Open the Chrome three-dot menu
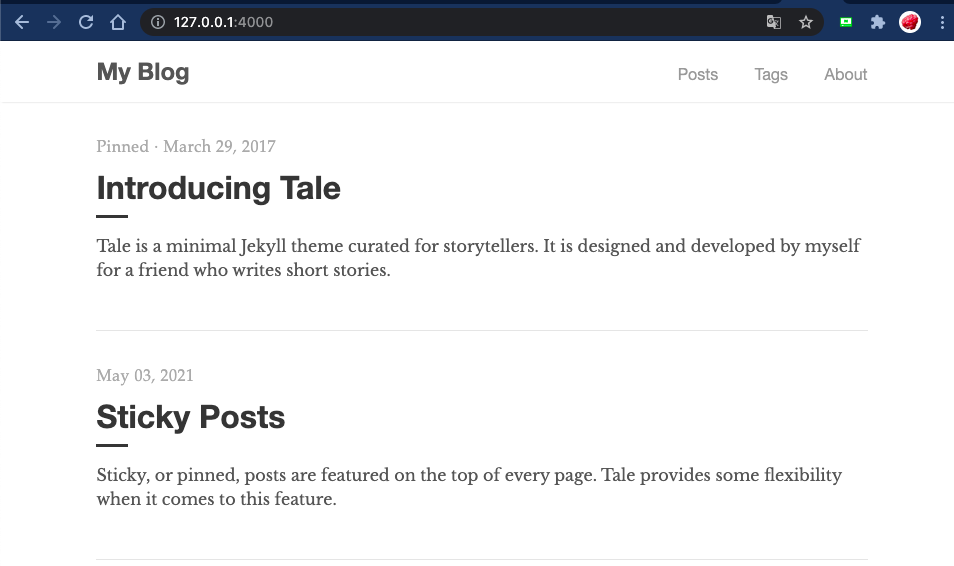Screen dimensions: 954x566 [942, 23]
